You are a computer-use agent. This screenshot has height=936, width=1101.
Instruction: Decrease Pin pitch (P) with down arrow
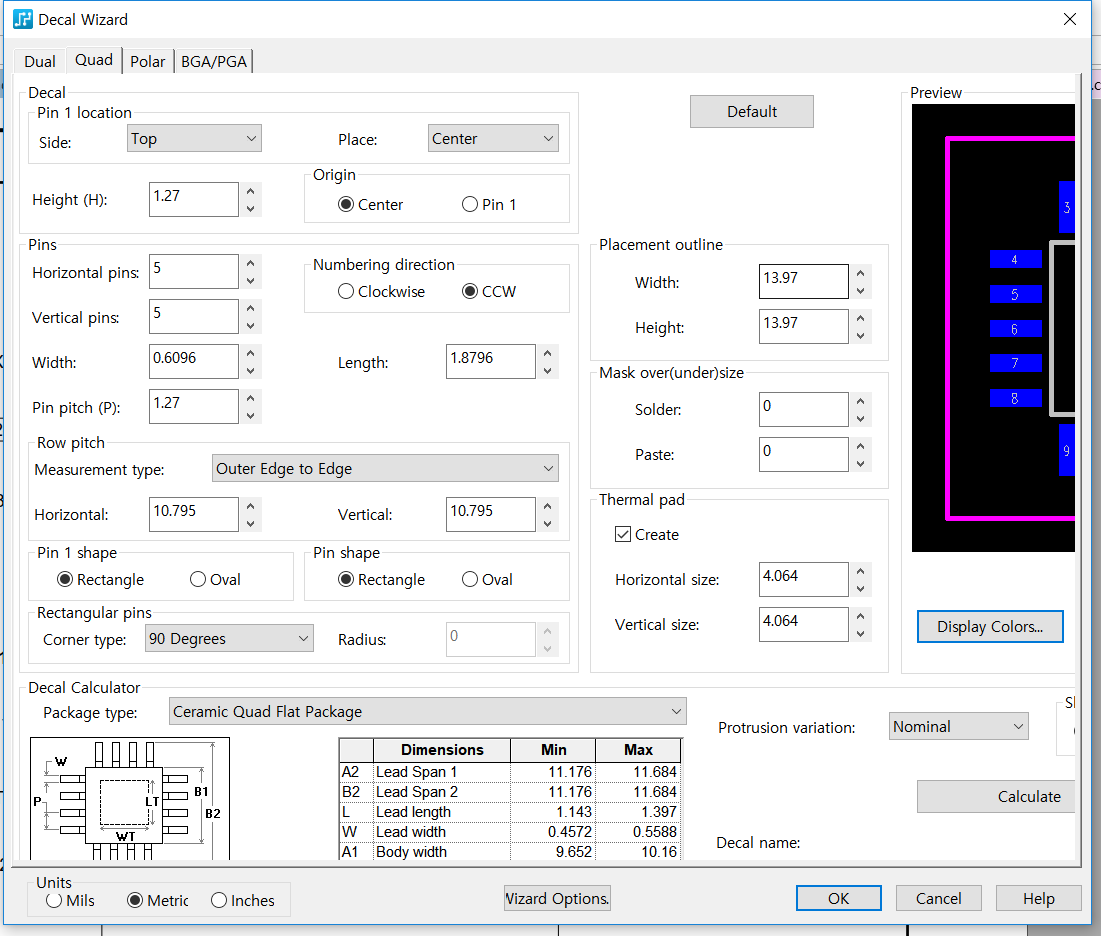[250, 416]
